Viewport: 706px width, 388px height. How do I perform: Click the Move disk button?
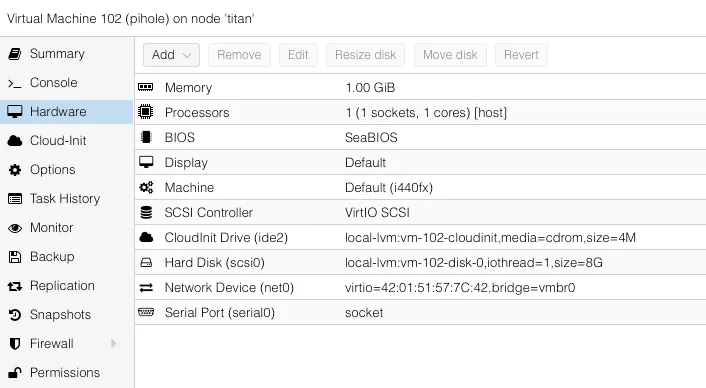point(450,55)
